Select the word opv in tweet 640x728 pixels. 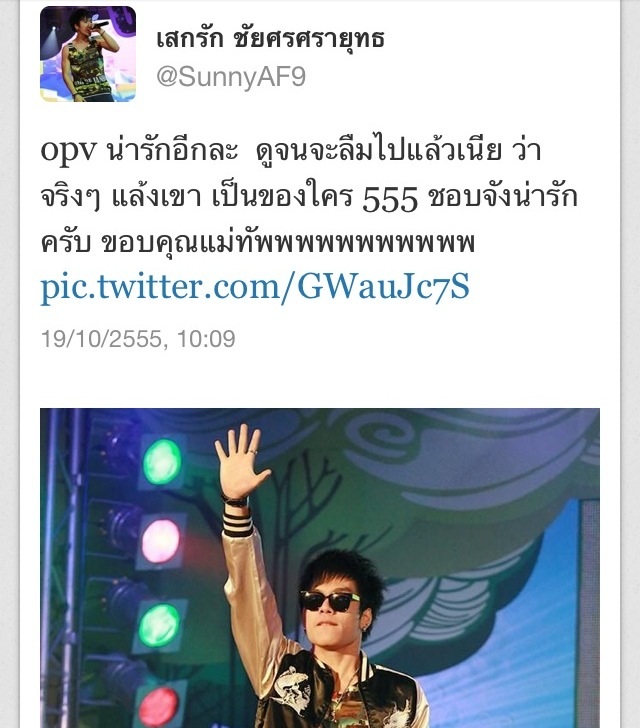pos(69,151)
